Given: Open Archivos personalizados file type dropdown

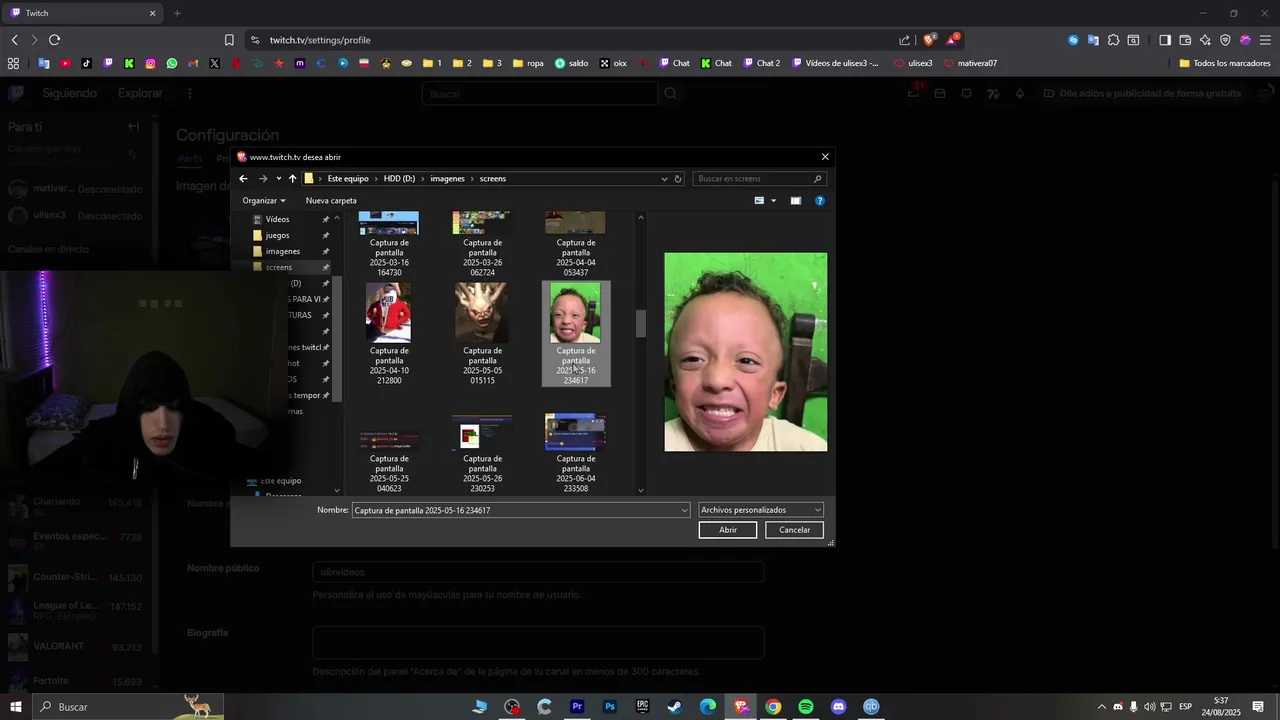Looking at the screenshot, I should tap(761, 510).
